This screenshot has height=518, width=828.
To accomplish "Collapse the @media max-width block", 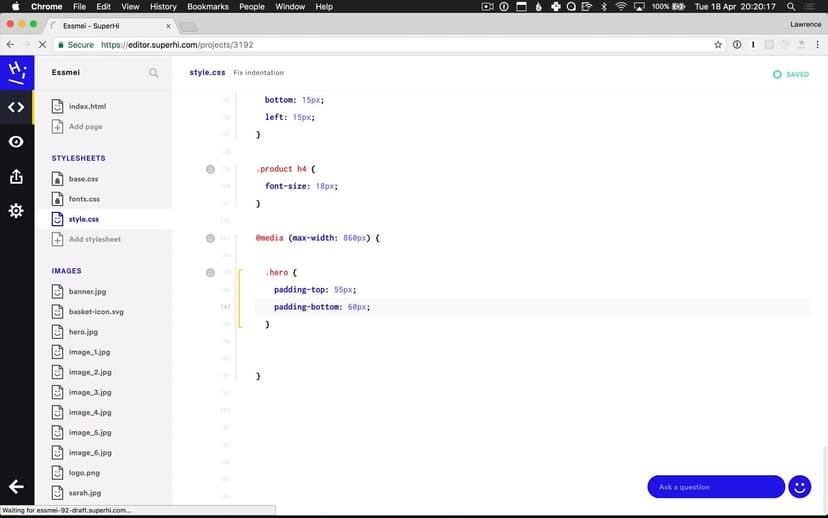I will click(x=210, y=238).
